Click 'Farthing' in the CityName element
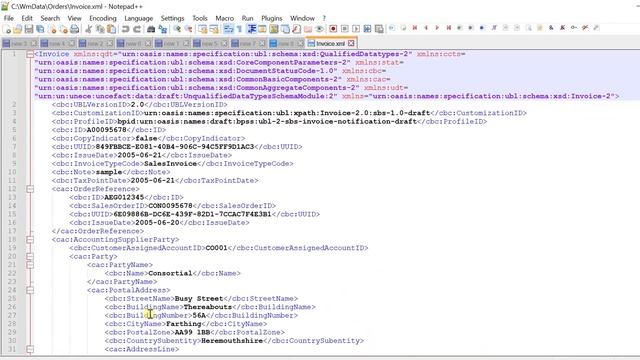Viewport: 640px width, 360px height. pyautogui.click(x=184, y=324)
